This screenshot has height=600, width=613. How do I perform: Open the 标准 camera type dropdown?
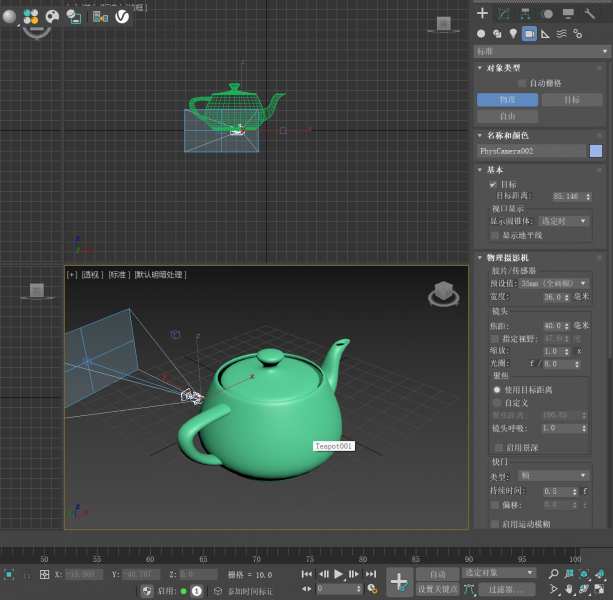[542, 51]
